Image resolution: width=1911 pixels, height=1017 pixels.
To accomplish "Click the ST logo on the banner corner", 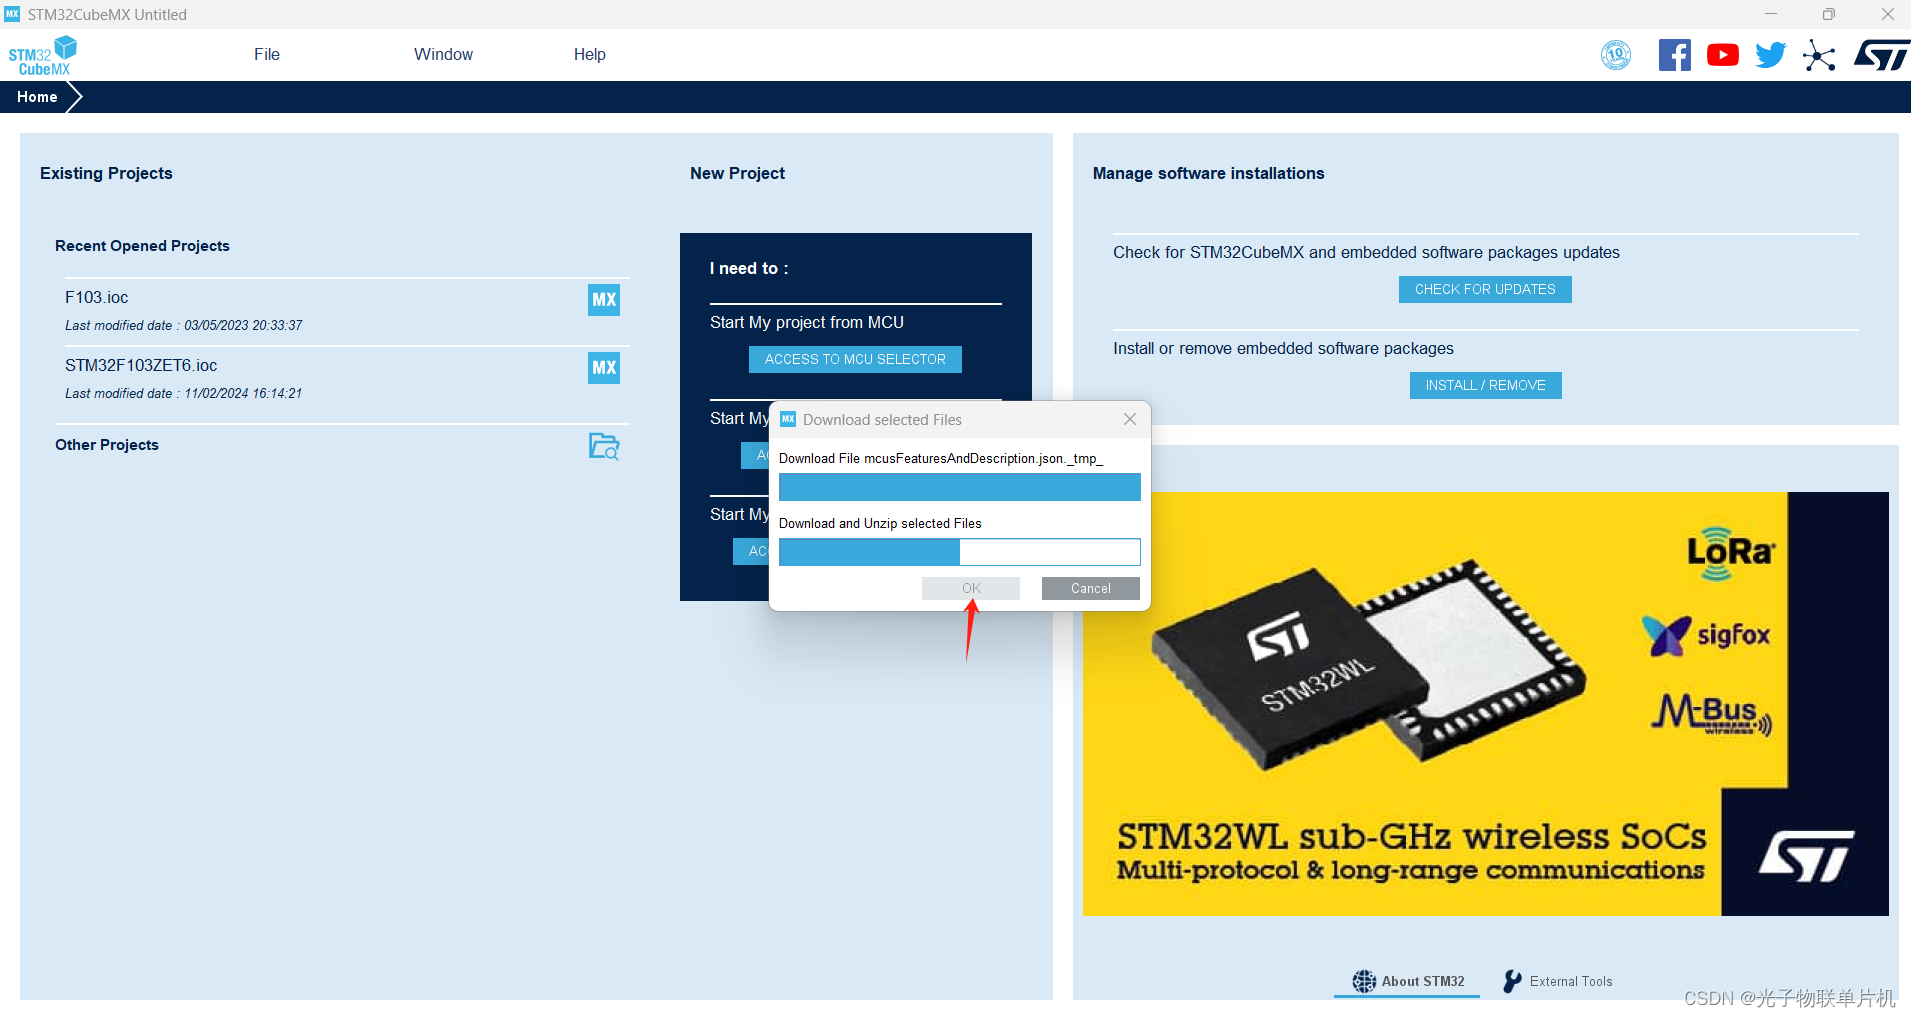I will (1806, 856).
